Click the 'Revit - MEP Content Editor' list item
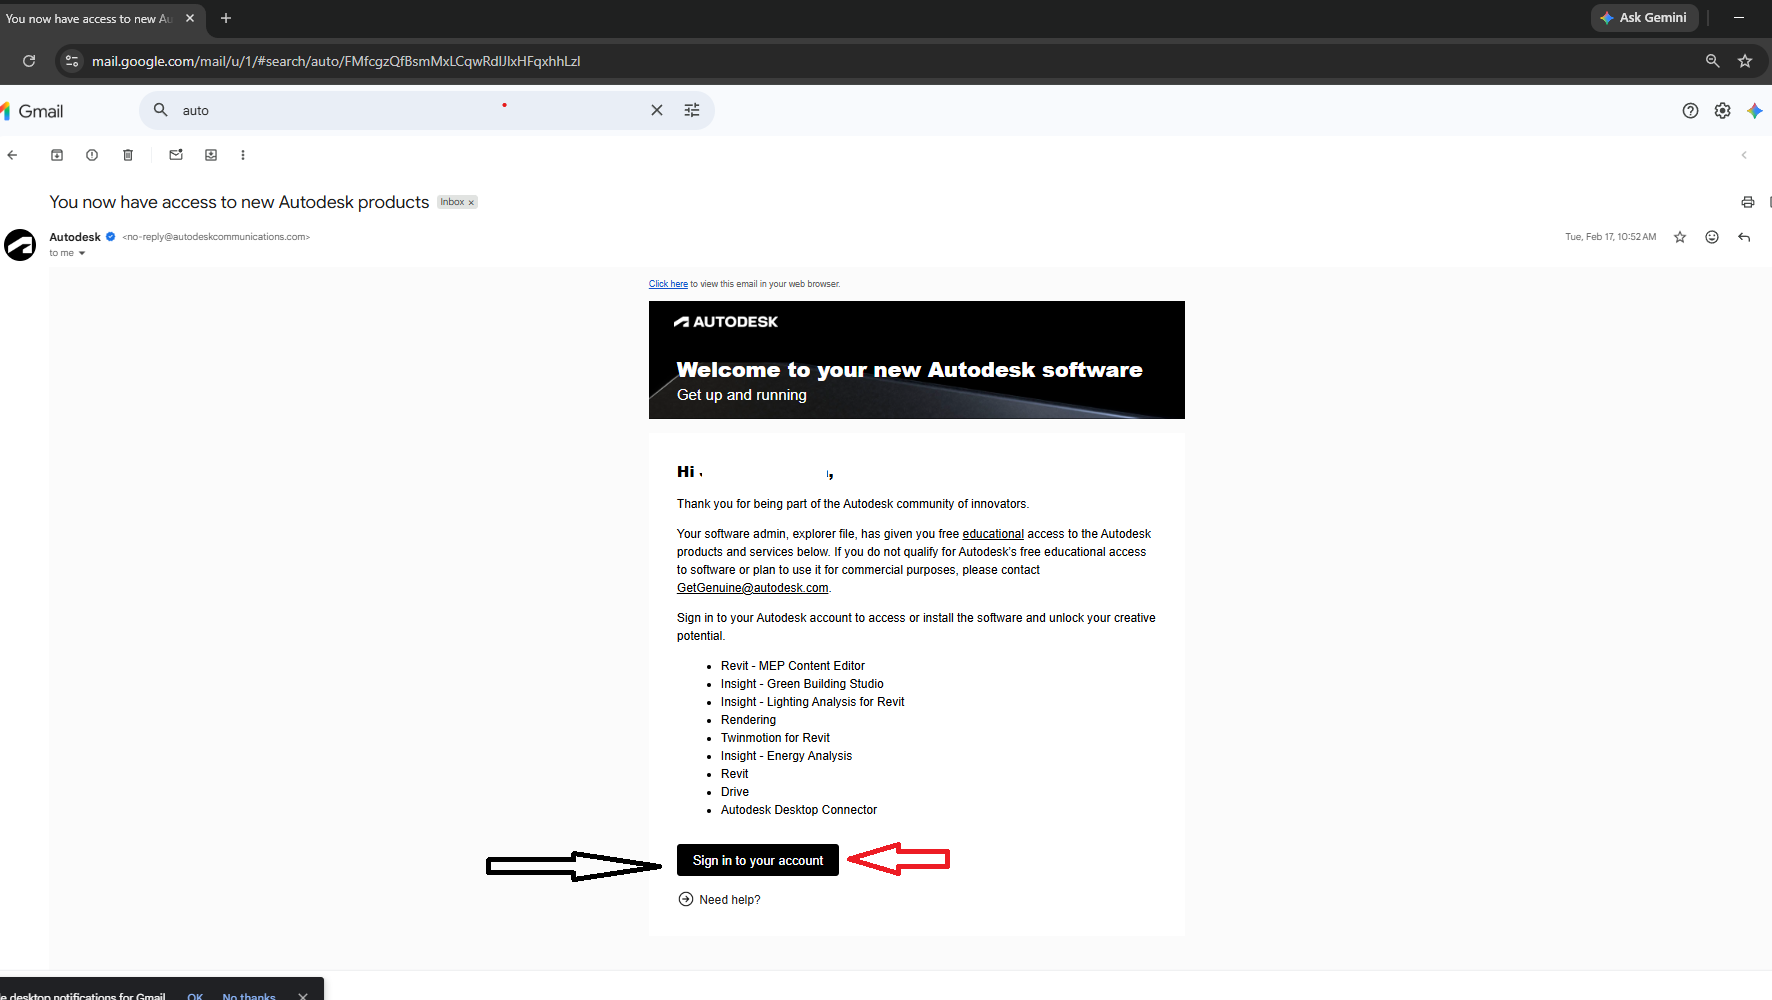The width and height of the screenshot is (1772, 1000). [793, 666]
